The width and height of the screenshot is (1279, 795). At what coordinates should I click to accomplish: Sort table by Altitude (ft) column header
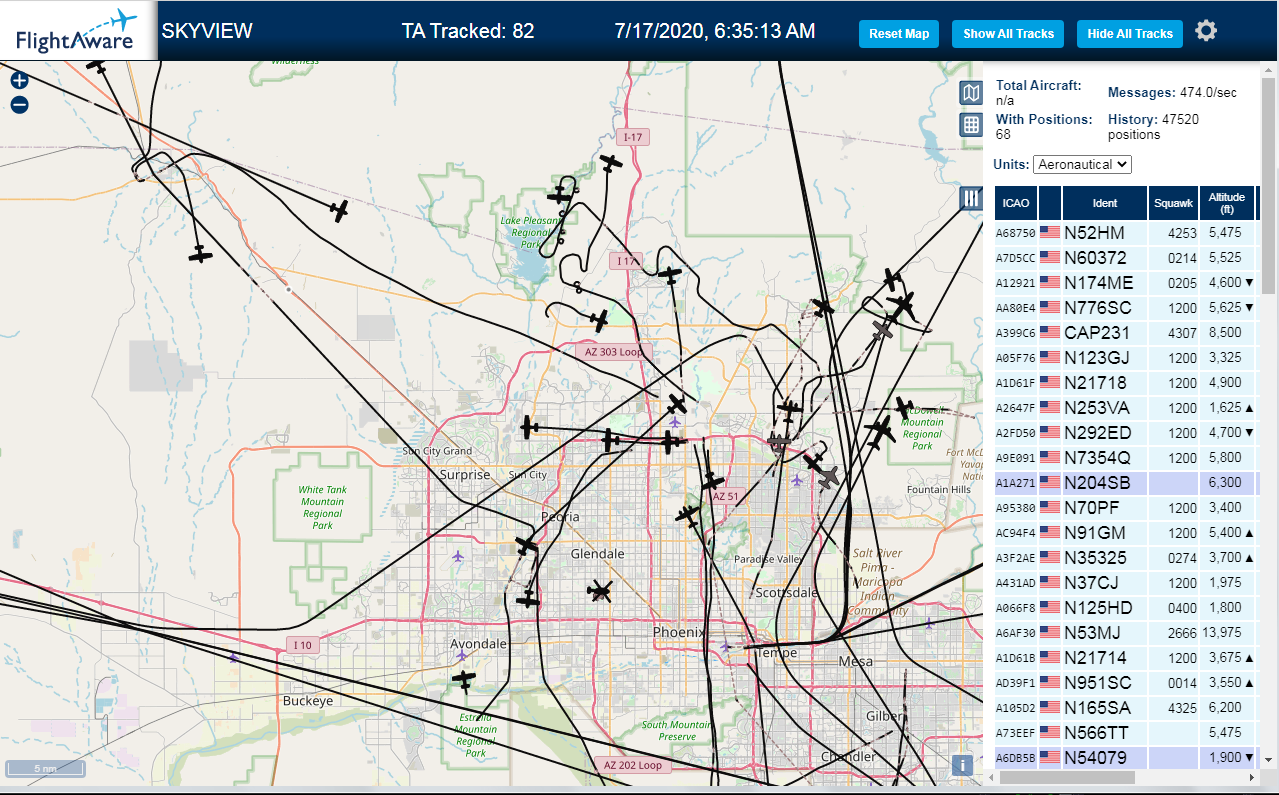(1226, 203)
